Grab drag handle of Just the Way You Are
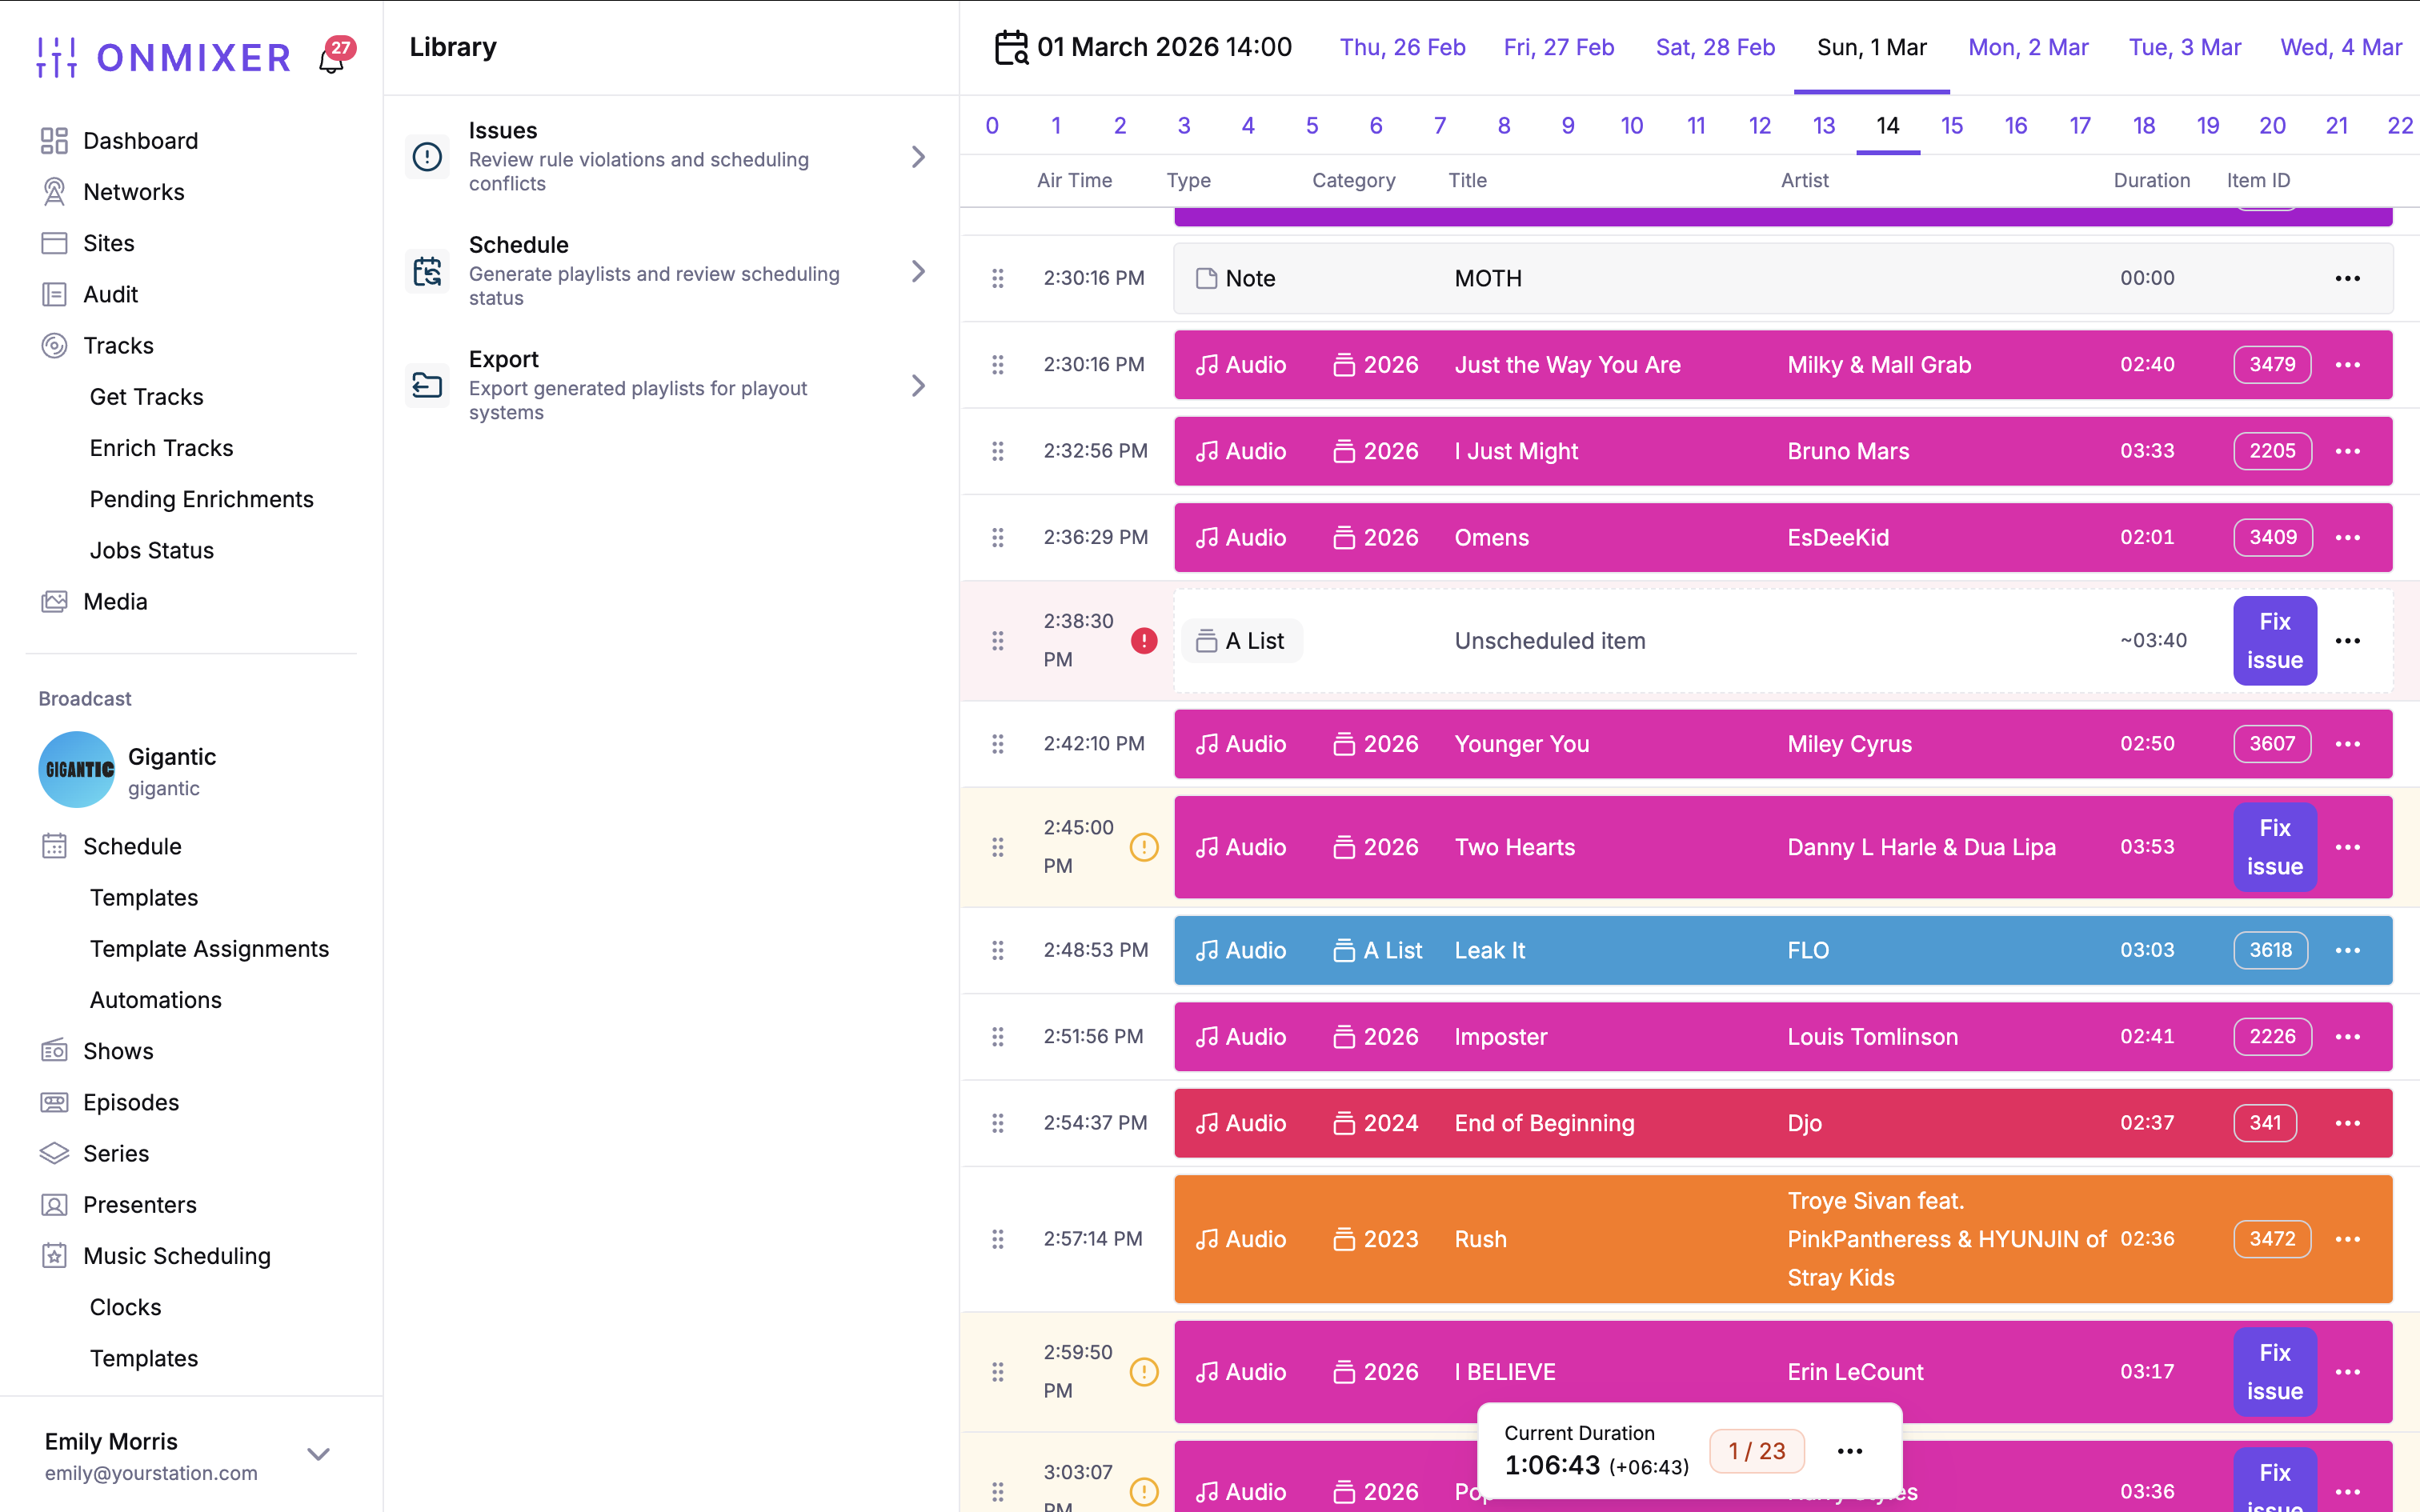 click(x=997, y=365)
